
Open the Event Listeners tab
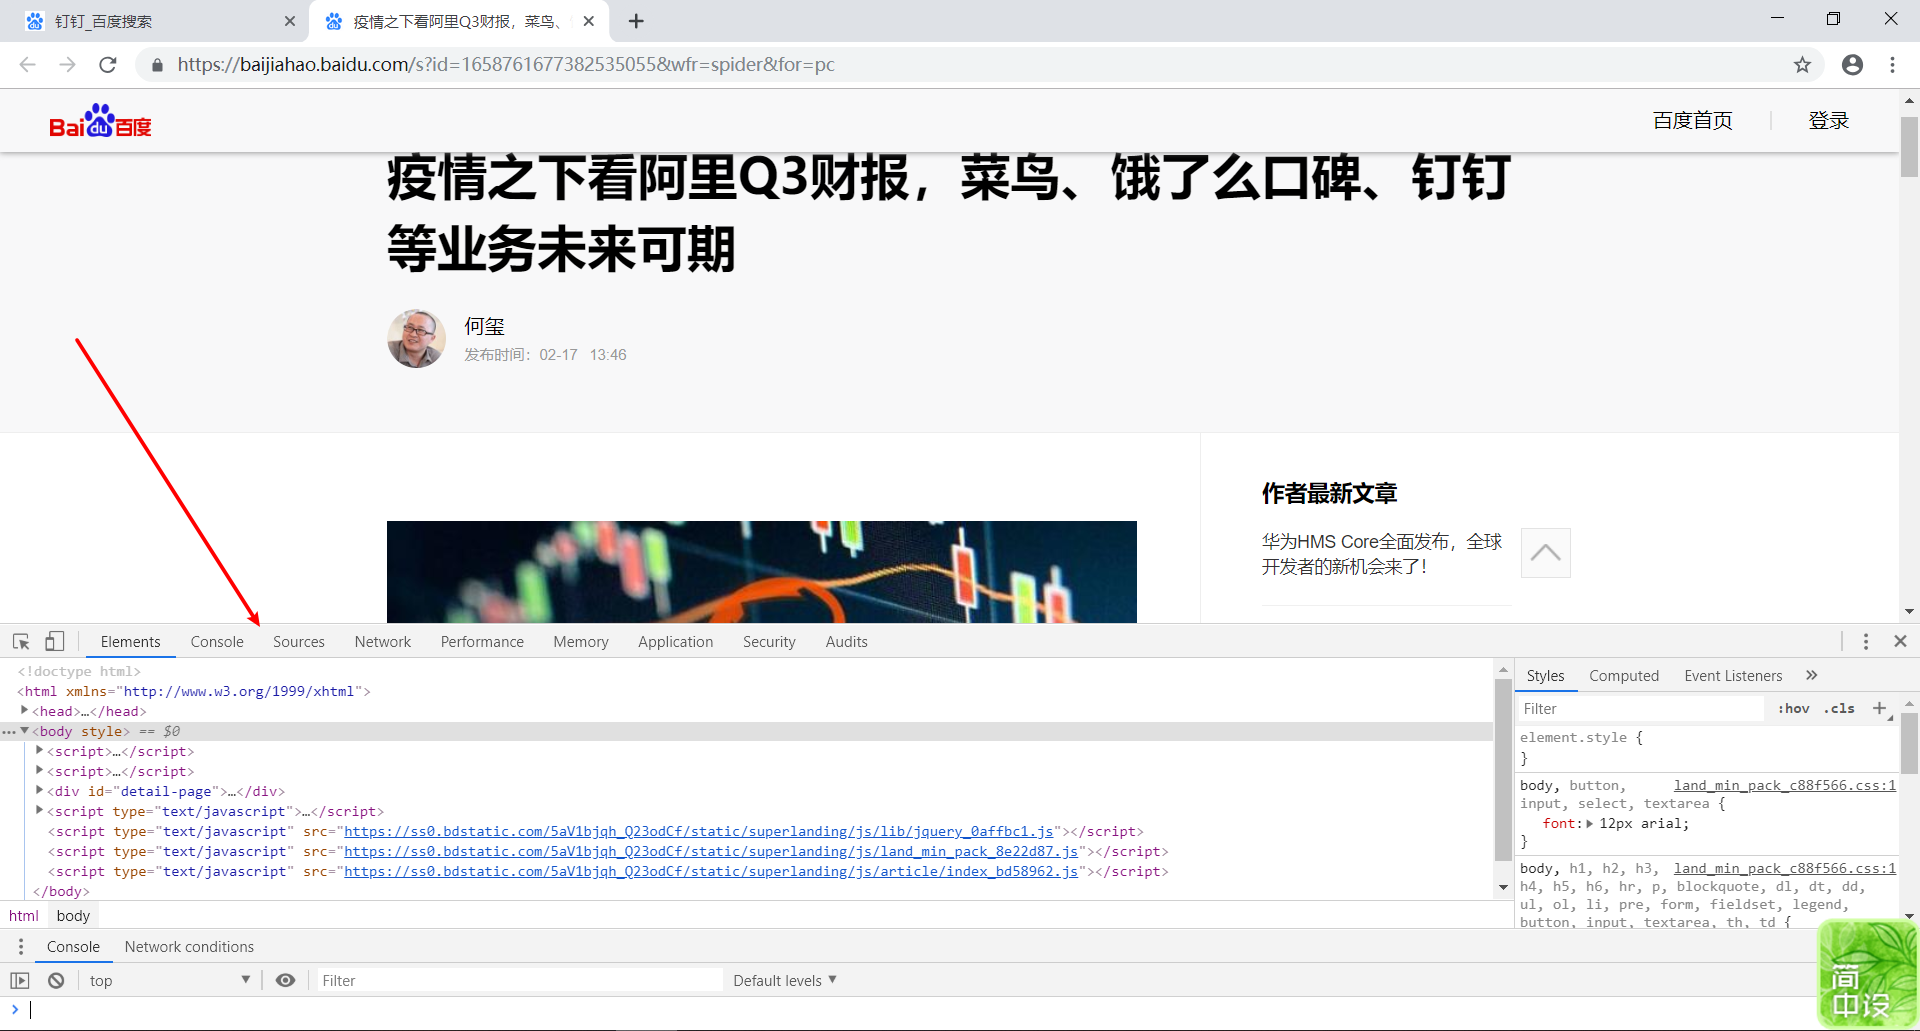coord(1733,675)
